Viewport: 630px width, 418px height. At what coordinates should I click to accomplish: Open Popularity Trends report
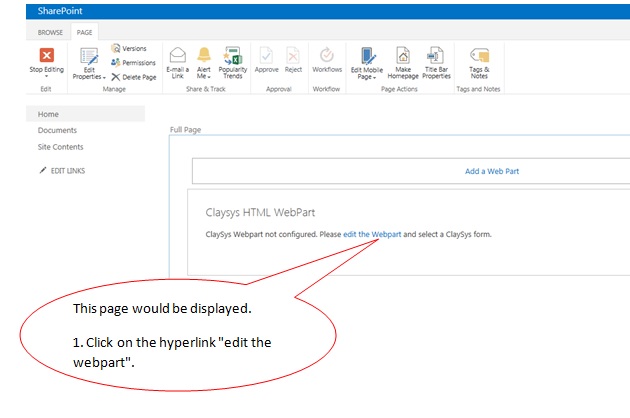coord(233,63)
